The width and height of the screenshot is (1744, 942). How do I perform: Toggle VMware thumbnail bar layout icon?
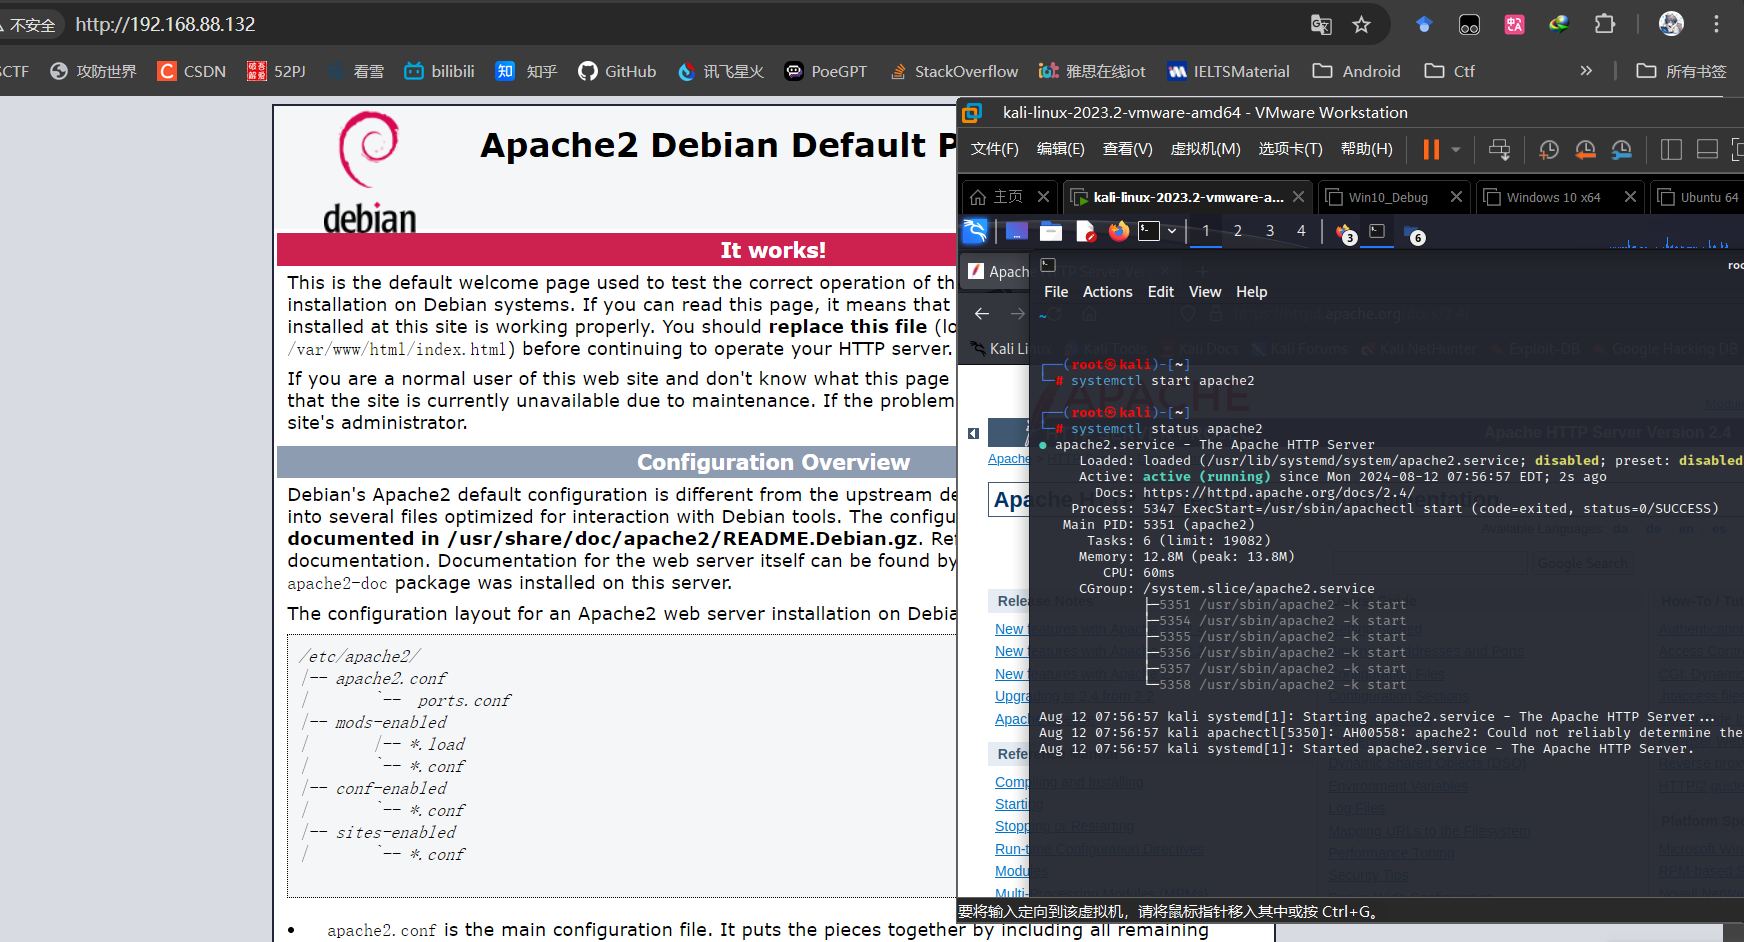1707,149
